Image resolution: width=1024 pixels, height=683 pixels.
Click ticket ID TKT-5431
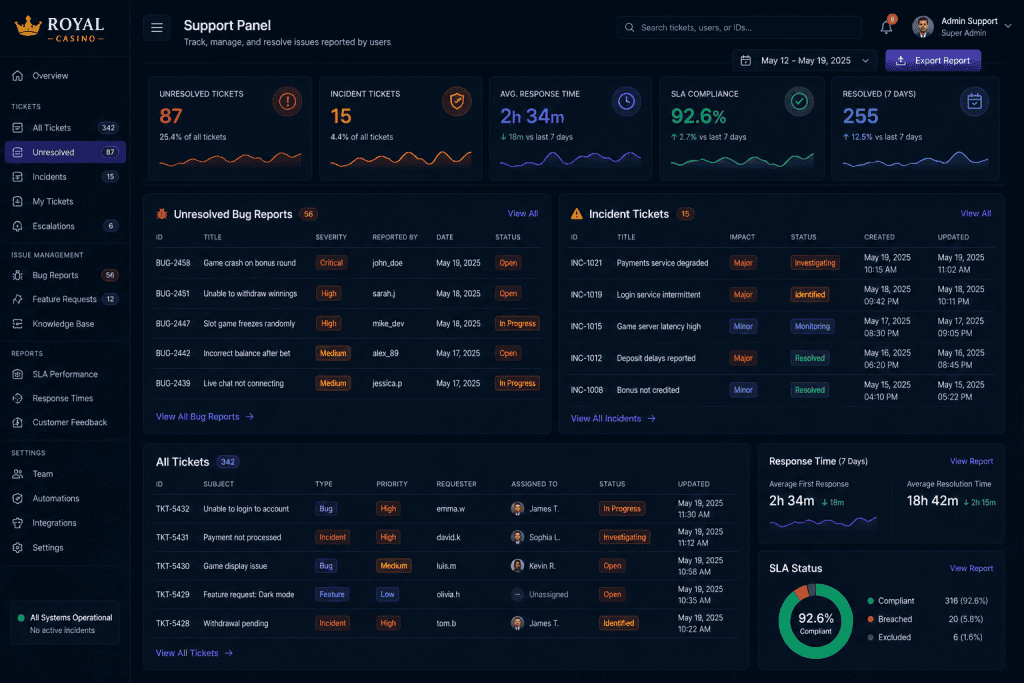click(172, 537)
